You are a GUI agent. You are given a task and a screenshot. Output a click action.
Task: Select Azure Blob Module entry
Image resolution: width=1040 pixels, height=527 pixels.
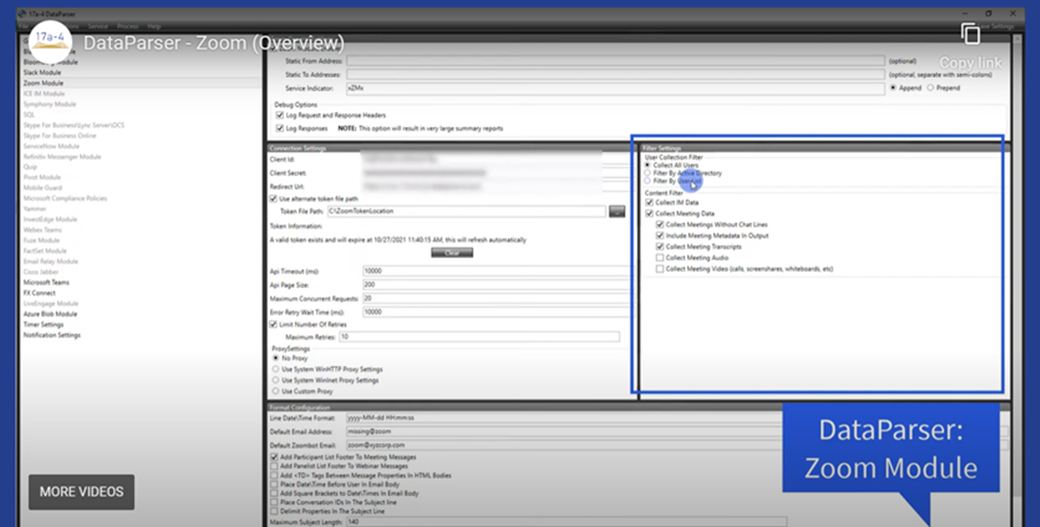coord(50,314)
